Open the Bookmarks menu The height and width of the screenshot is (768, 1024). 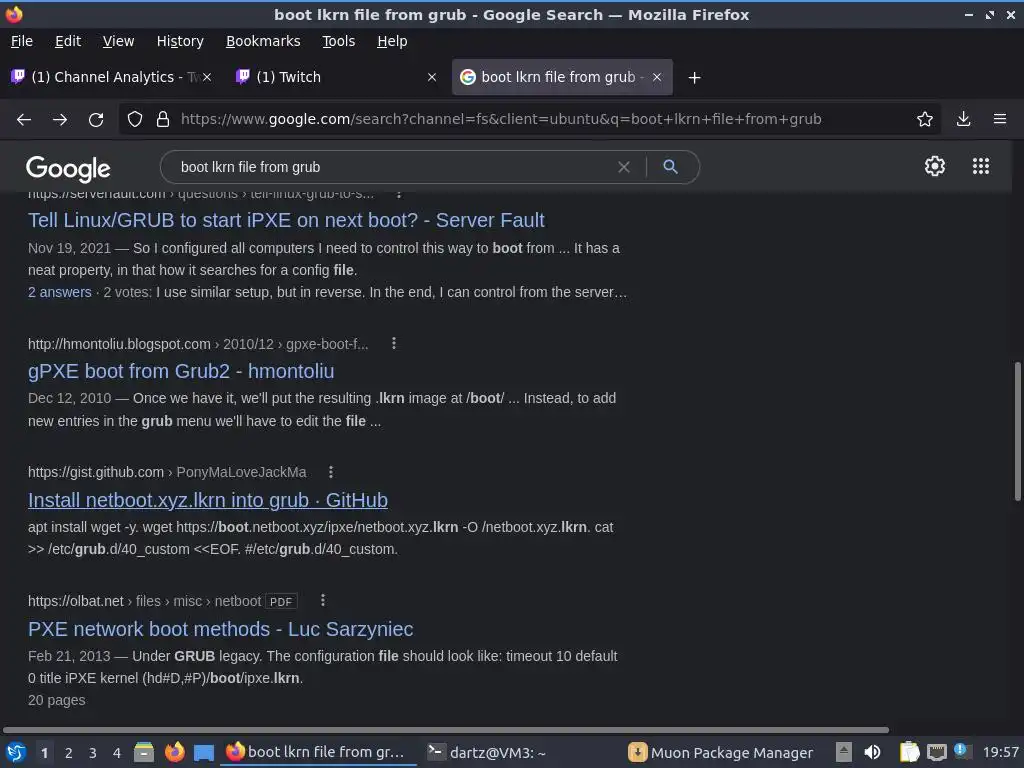263,41
